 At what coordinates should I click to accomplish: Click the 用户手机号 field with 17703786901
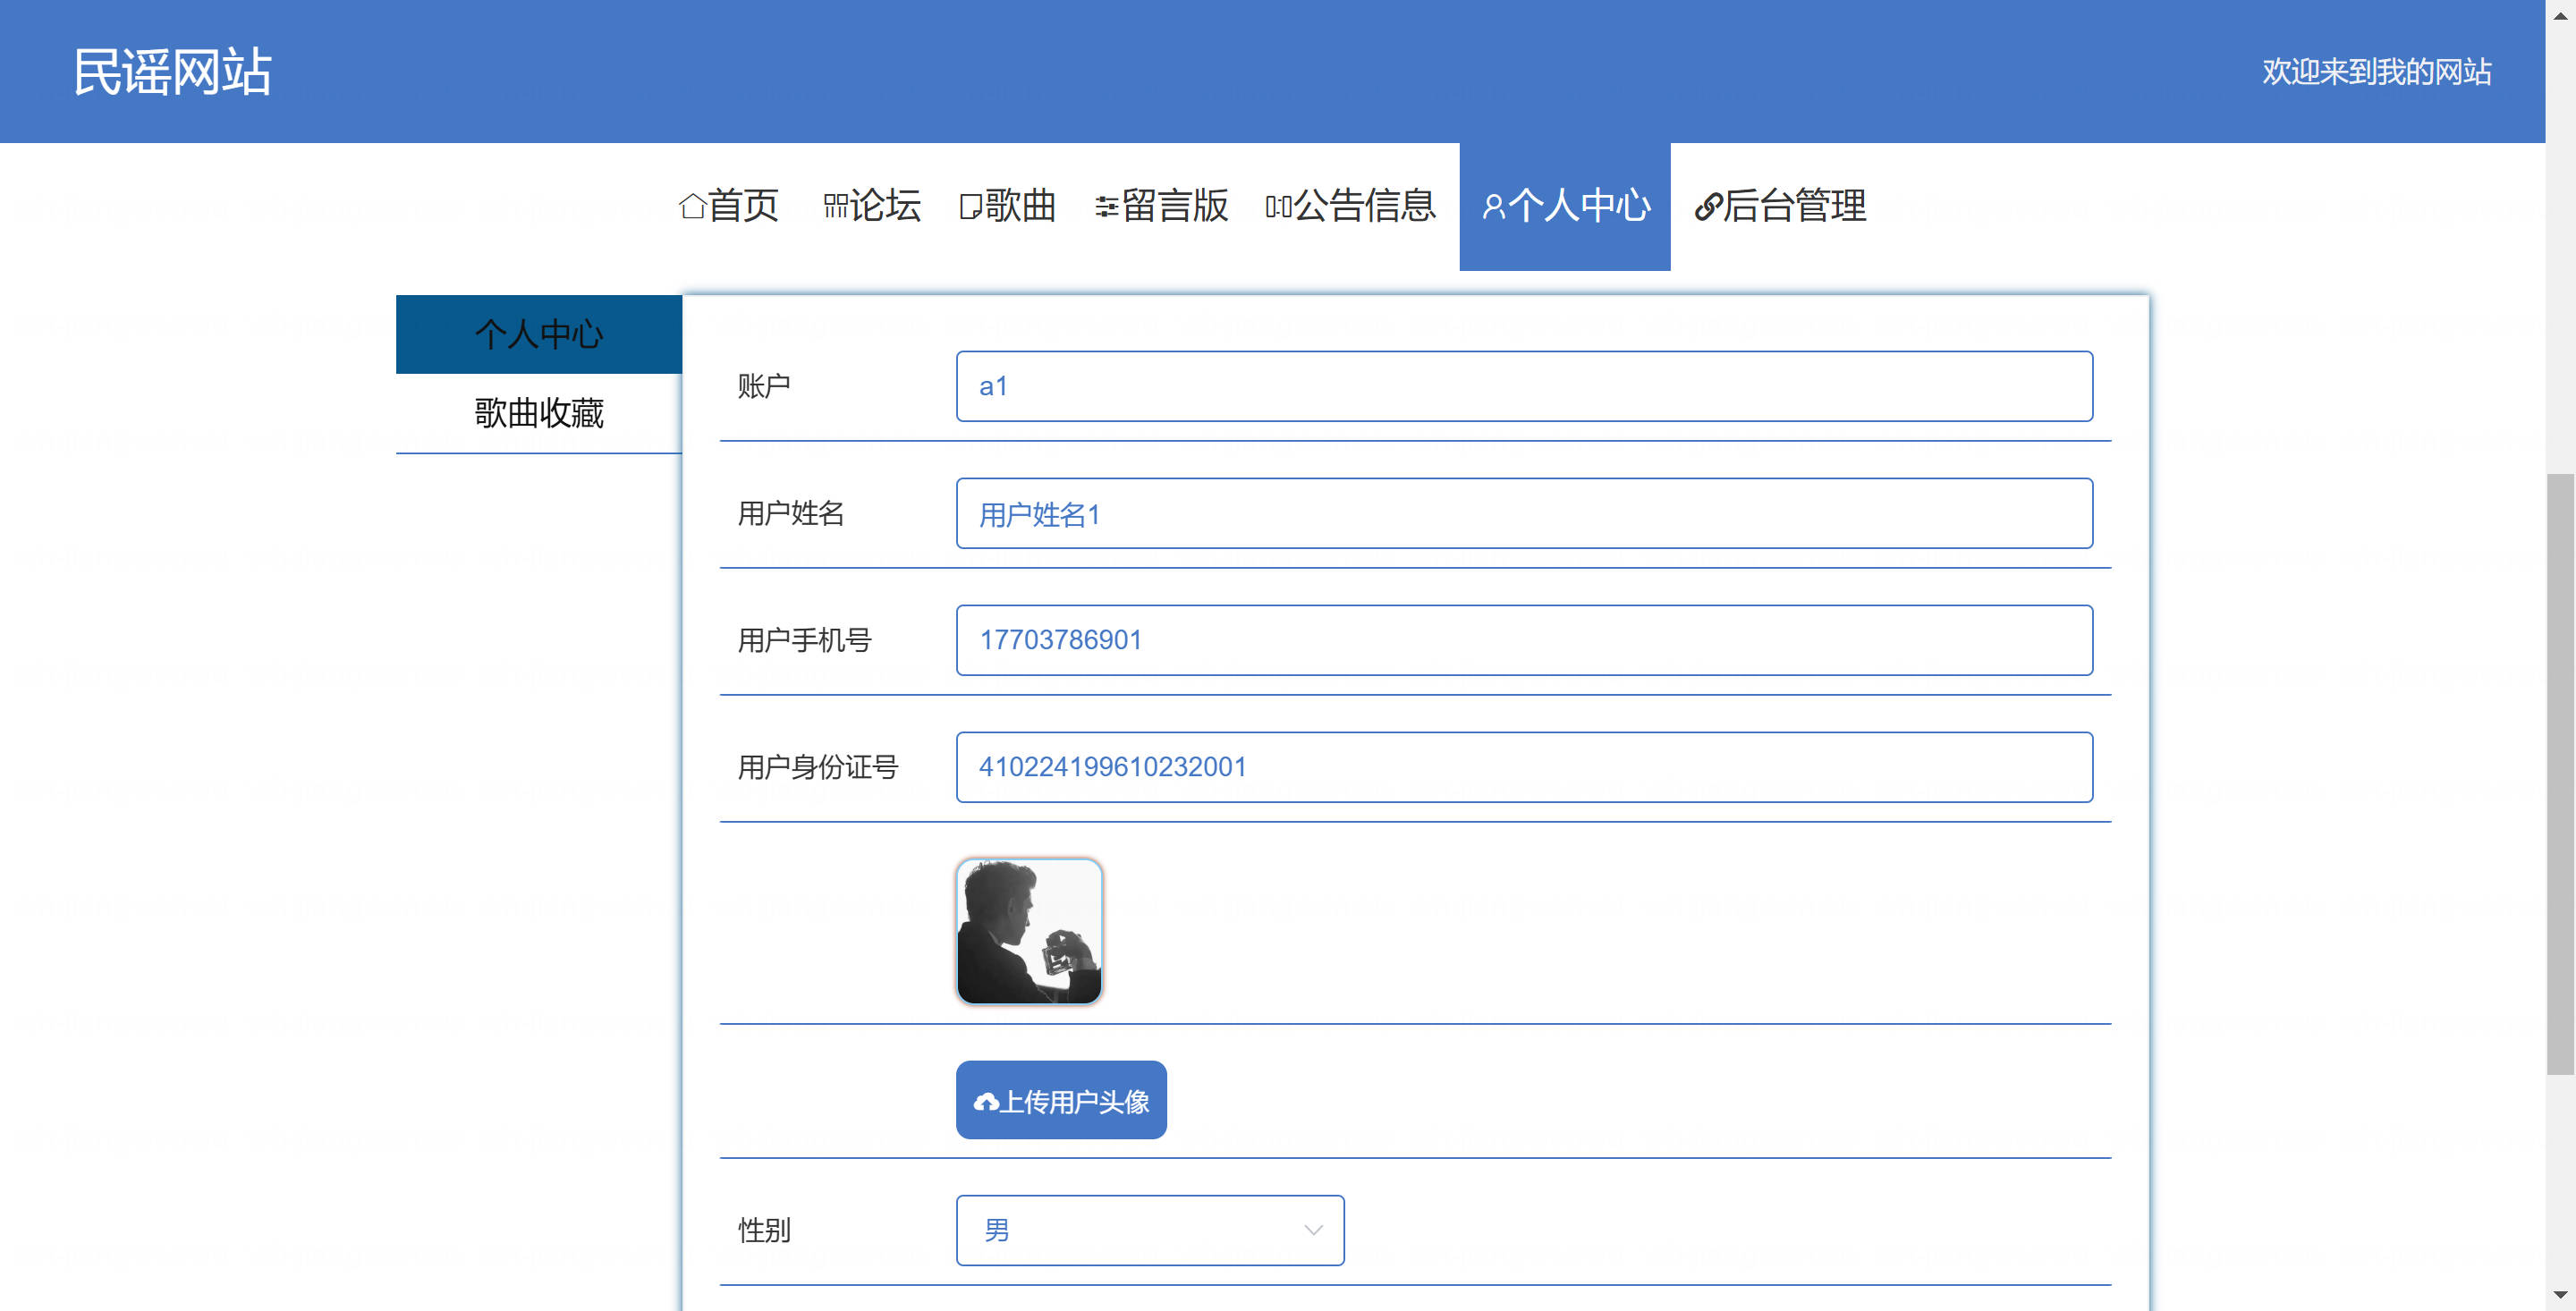click(x=1524, y=640)
